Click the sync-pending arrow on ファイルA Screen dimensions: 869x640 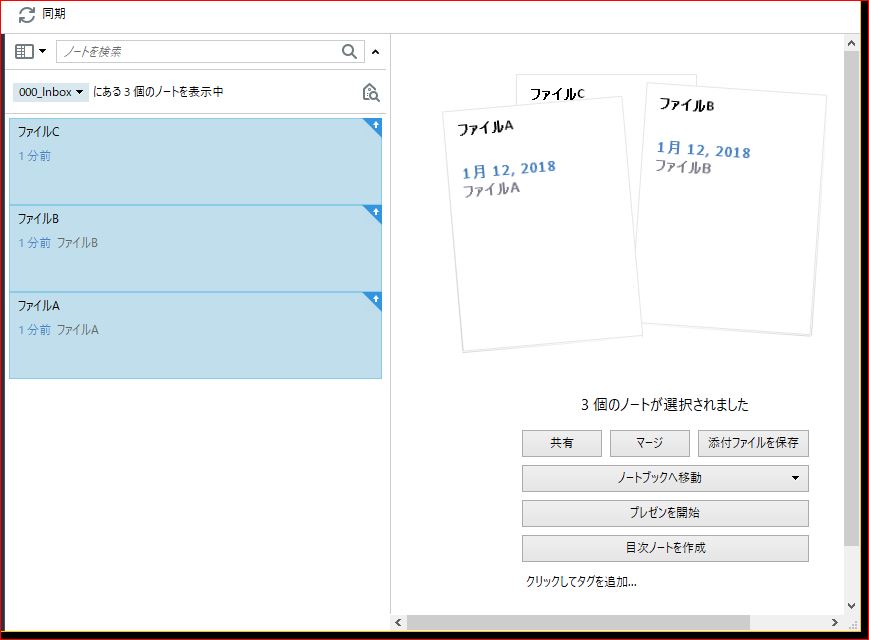pyautogui.click(x=374, y=300)
